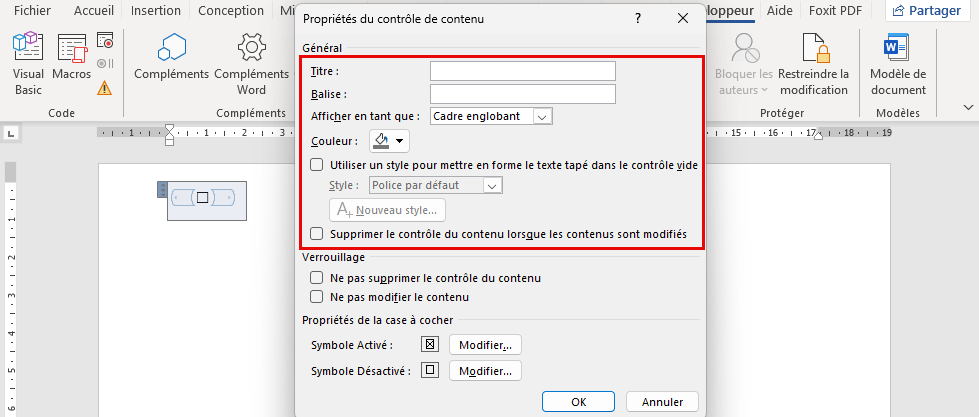Click the Titre text field
This screenshot has height=417, width=979.
coord(523,71)
